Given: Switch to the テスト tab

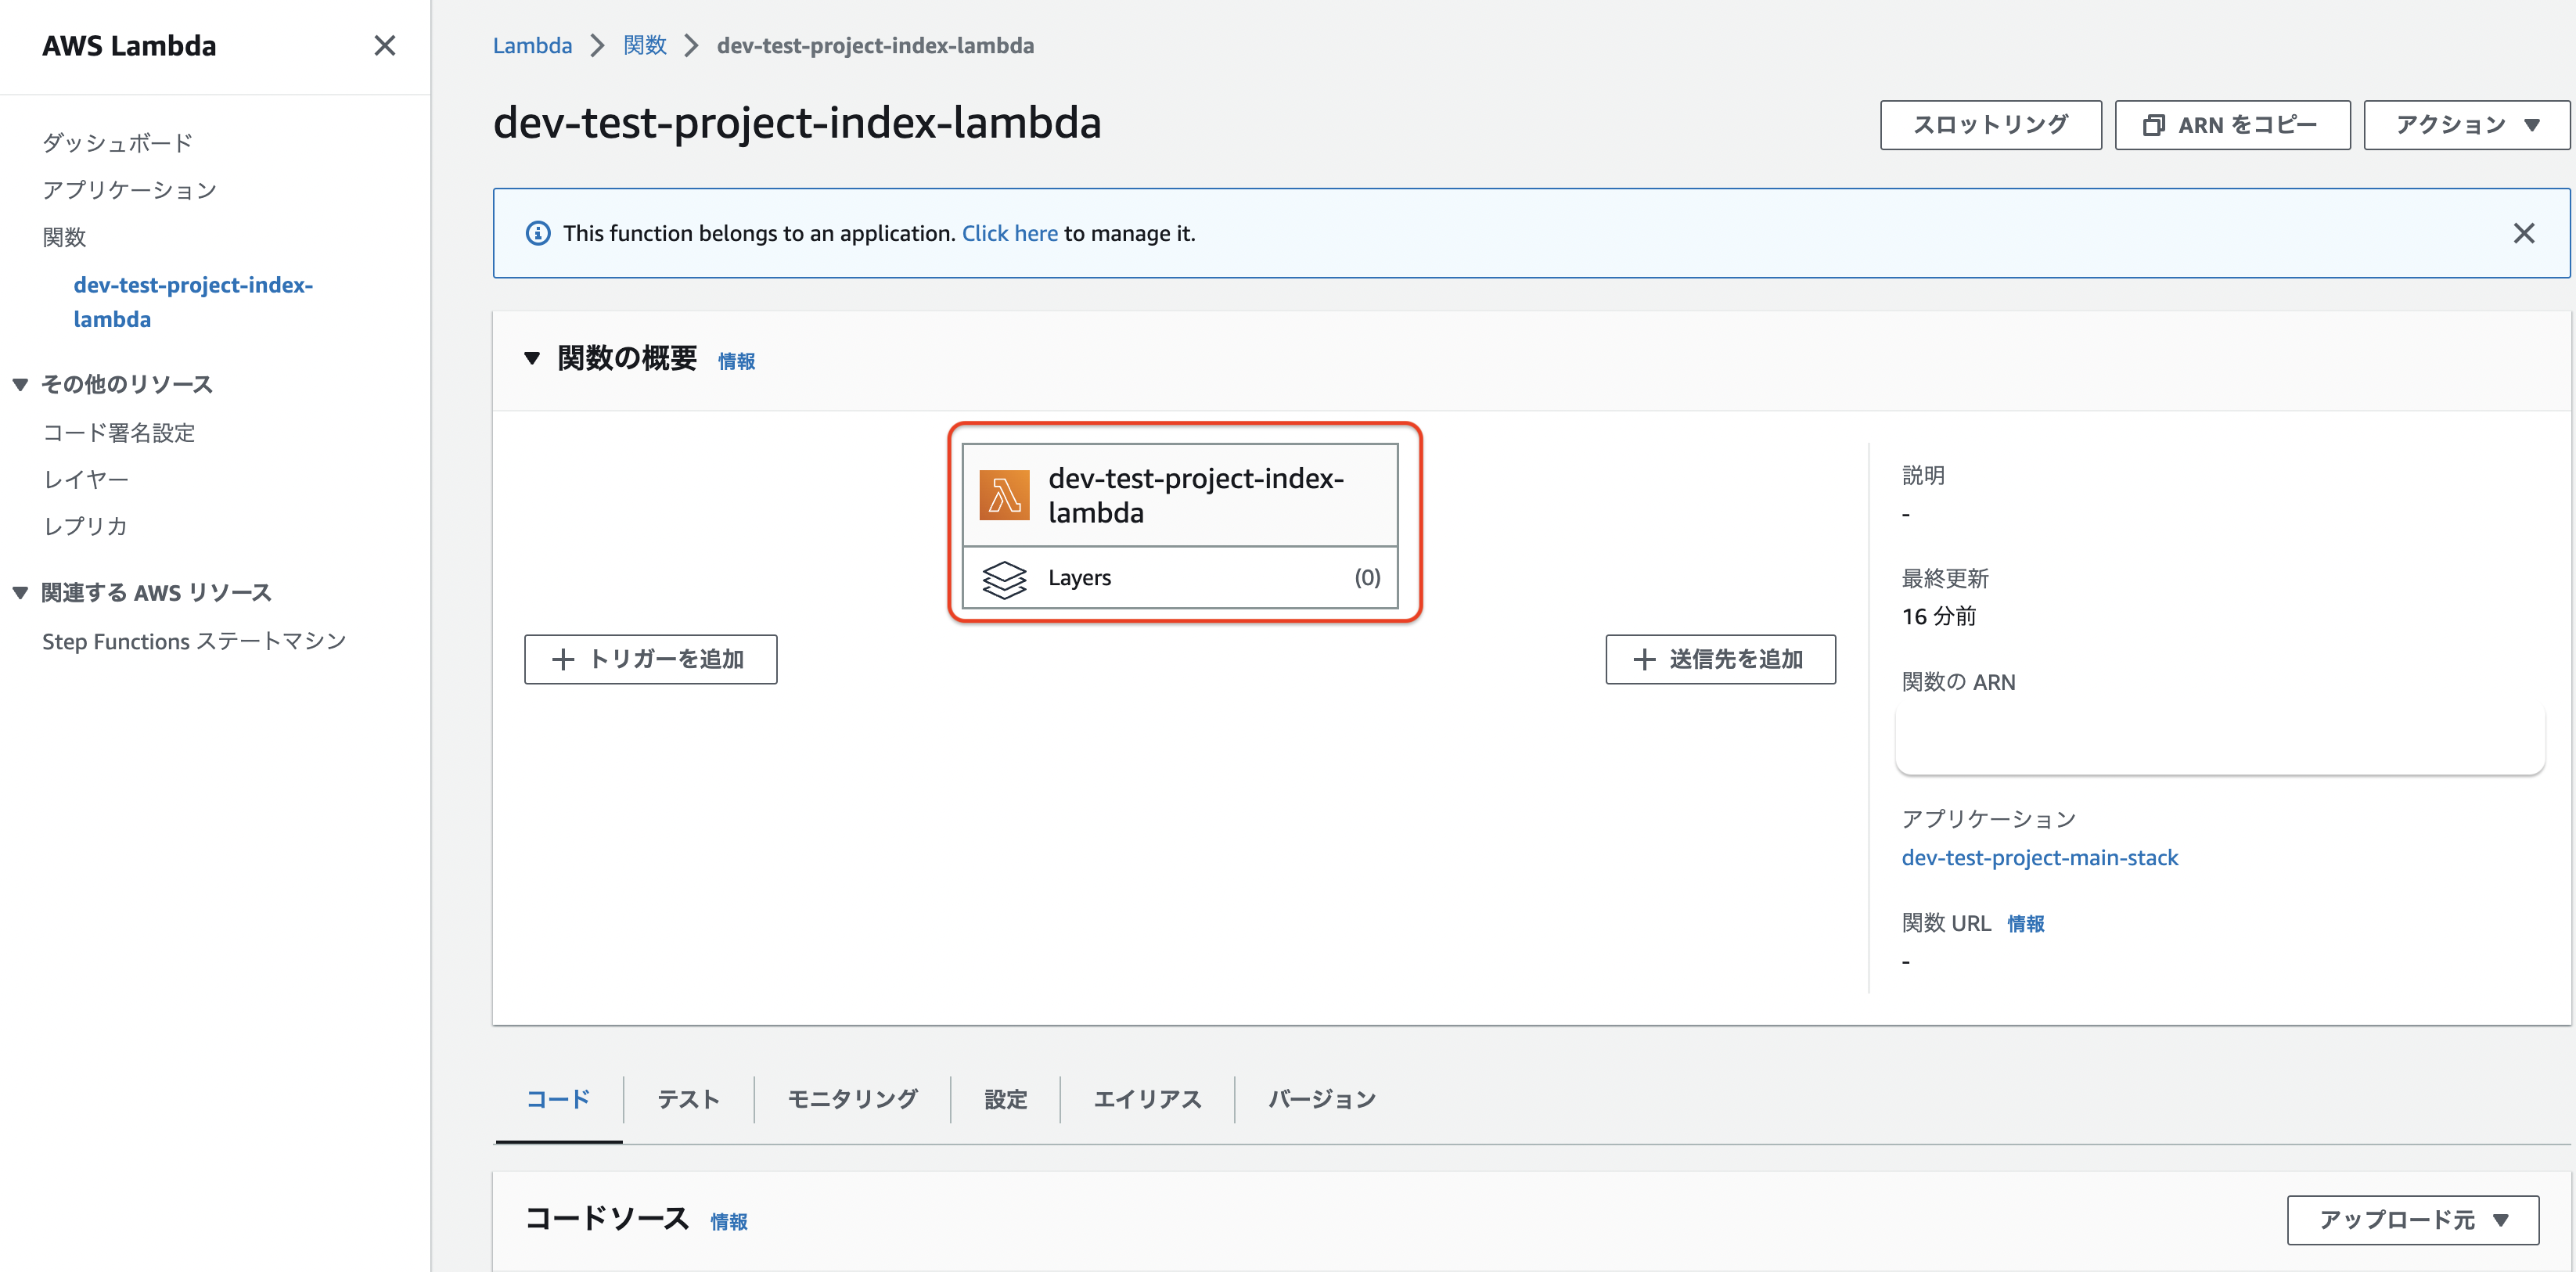Looking at the screenshot, I should tap(688, 1099).
